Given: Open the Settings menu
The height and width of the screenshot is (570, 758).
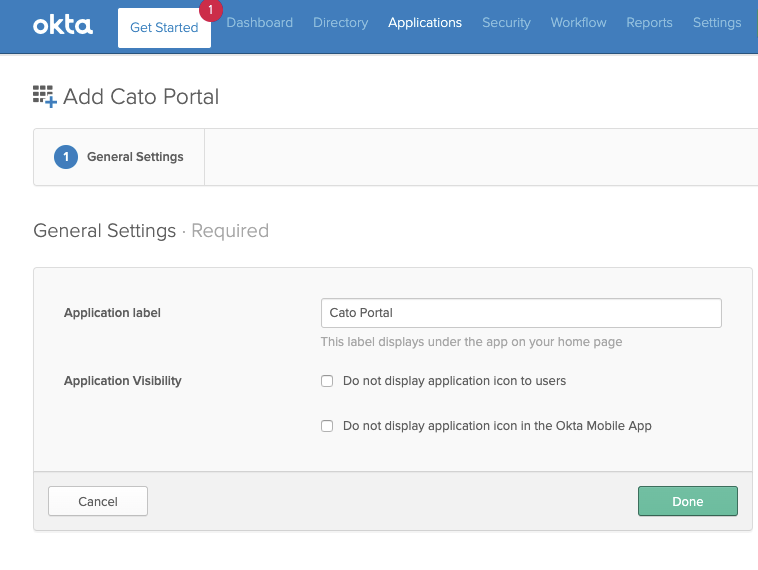Looking at the screenshot, I should (x=717, y=23).
